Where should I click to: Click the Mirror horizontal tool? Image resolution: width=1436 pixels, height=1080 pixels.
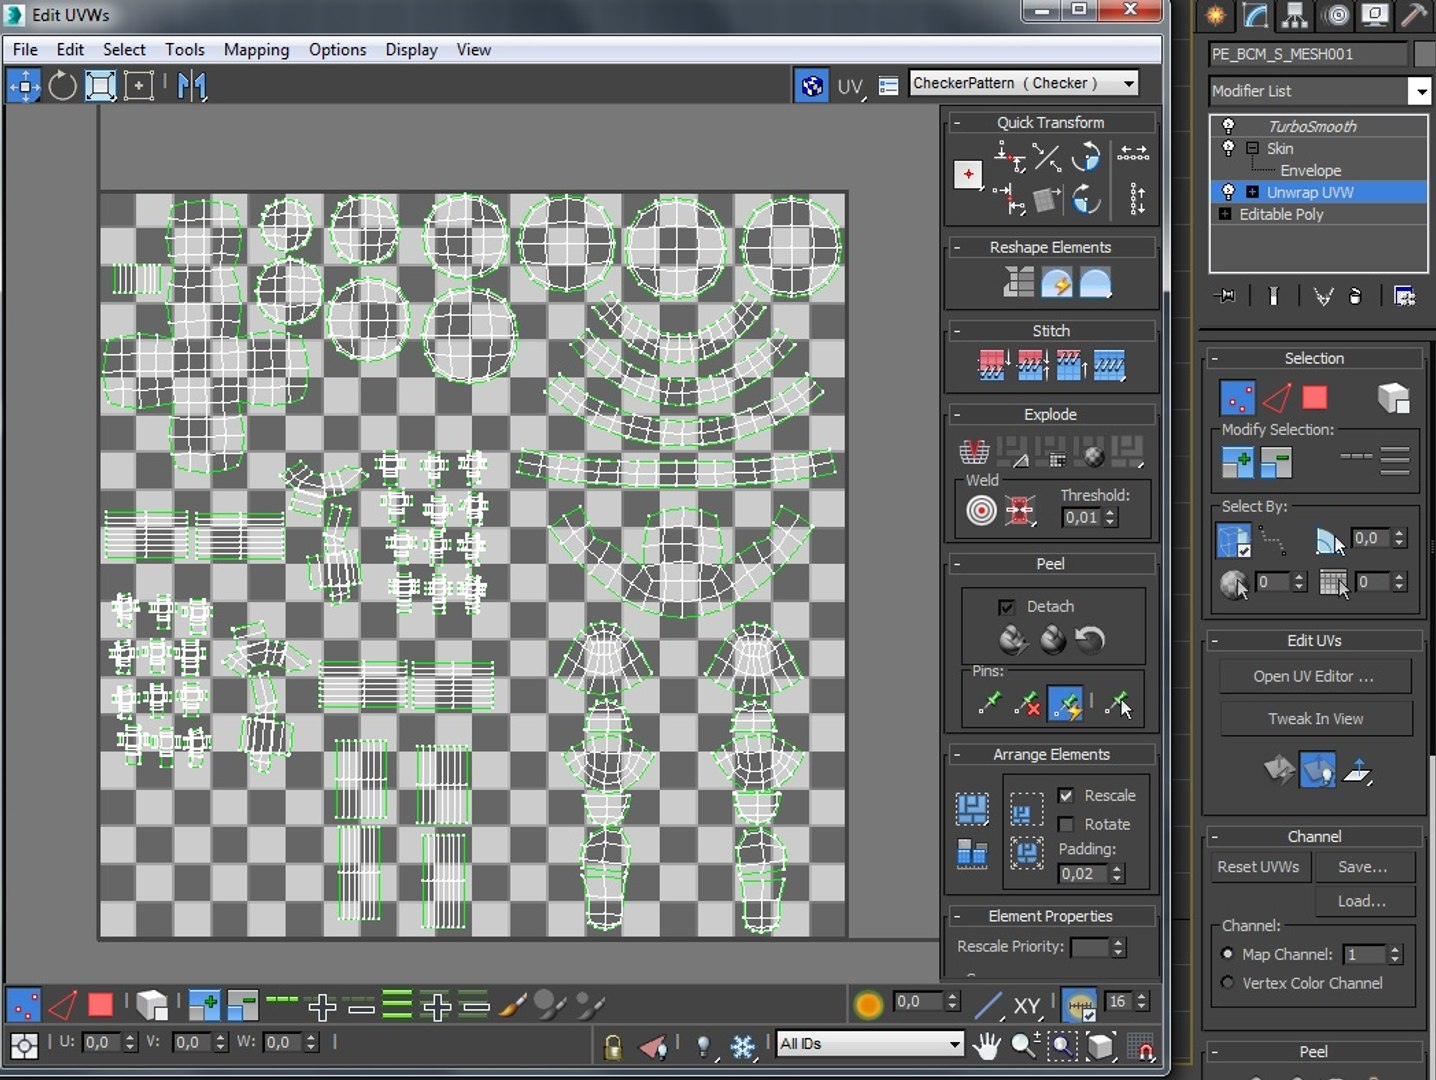pos(192,86)
